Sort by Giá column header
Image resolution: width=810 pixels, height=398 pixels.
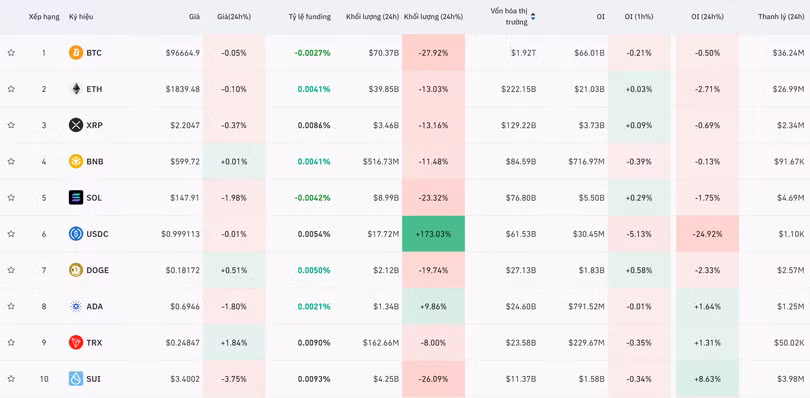point(194,17)
